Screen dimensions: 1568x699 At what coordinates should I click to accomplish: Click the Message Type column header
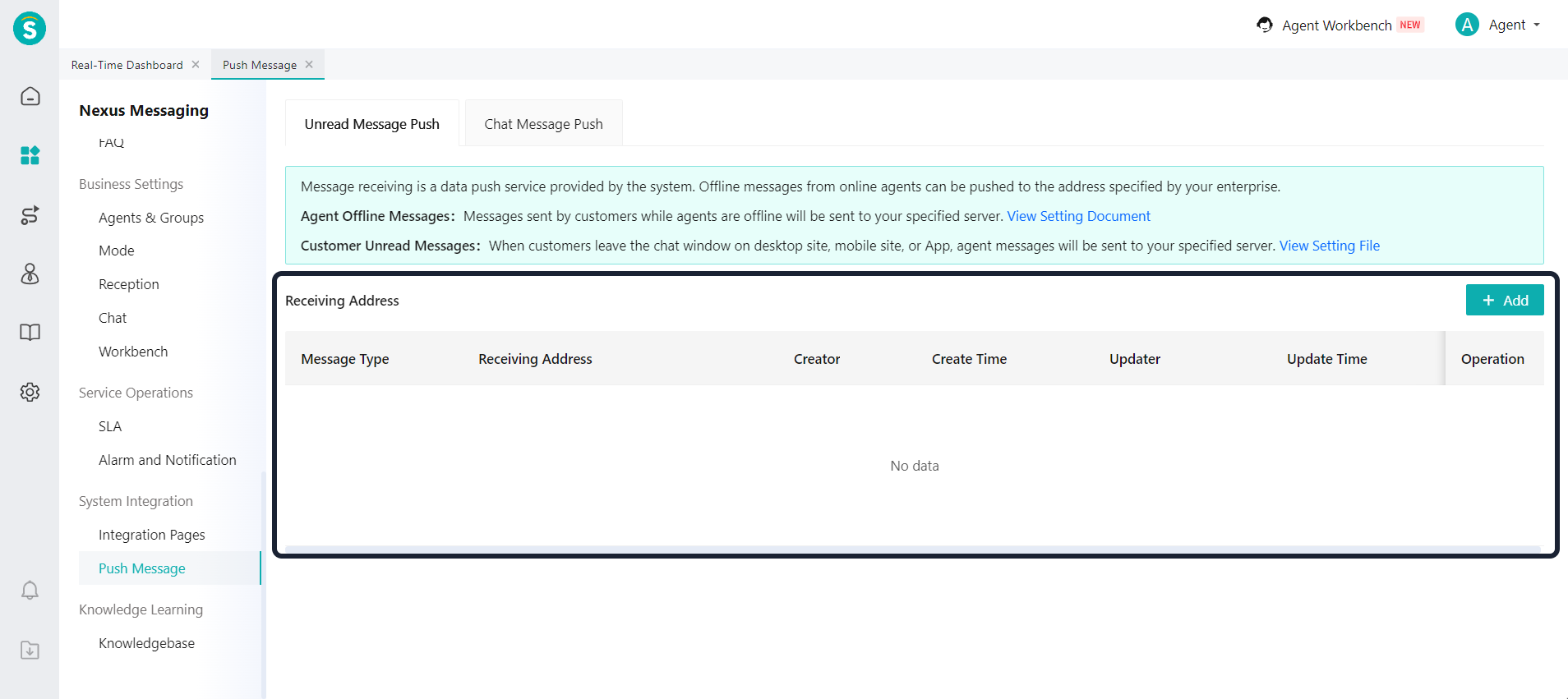coord(345,359)
